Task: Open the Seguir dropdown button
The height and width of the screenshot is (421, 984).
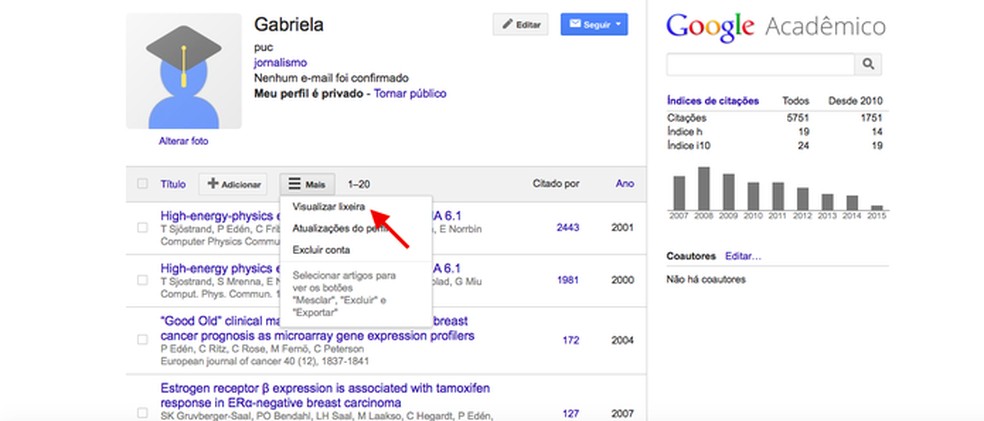Action: pyautogui.click(x=593, y=24)
